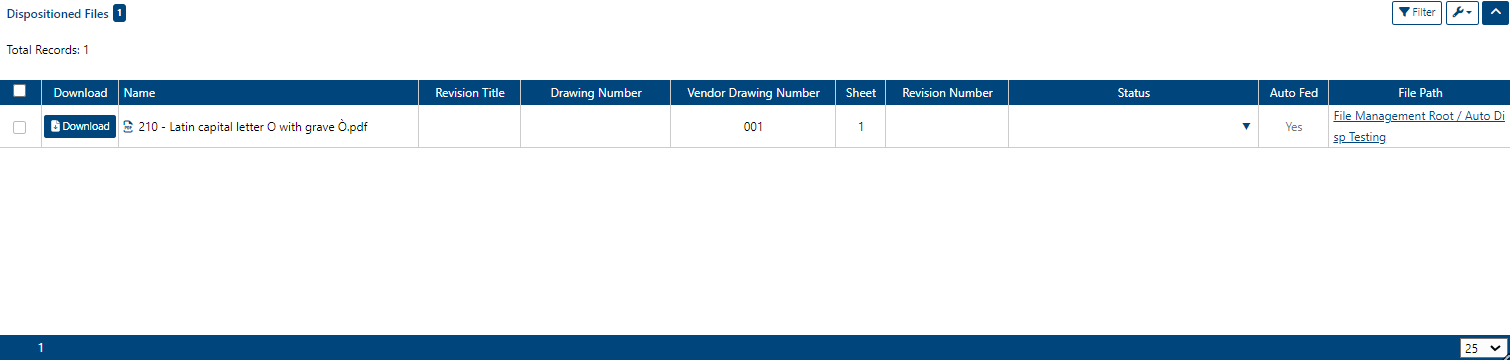This screenshot has height=360, width=1510.
Task: Select the page size 25 dropdown
Action: 1483,348
